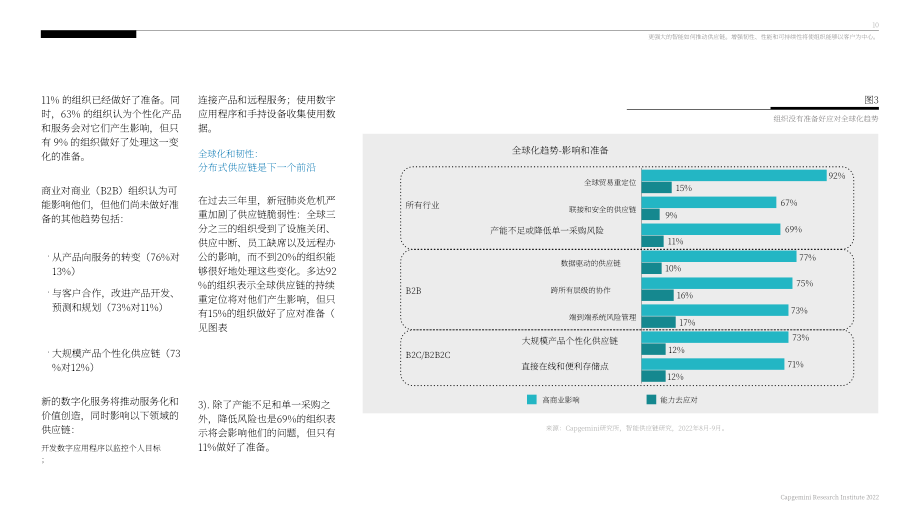920x518 pixels.
Task: Click the page number 10 at top right
Action: pos(875,25)
